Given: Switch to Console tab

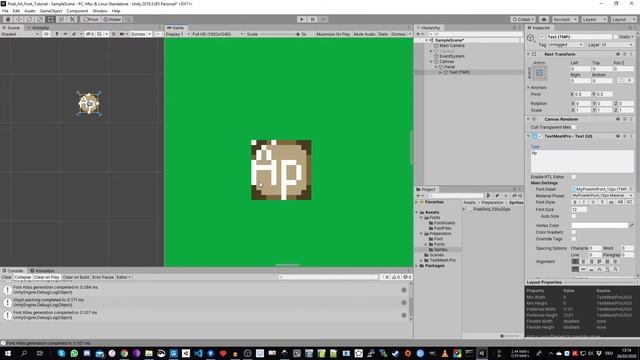Looking at the screenshot, I should pyautogui.click(x=13, y=271).
